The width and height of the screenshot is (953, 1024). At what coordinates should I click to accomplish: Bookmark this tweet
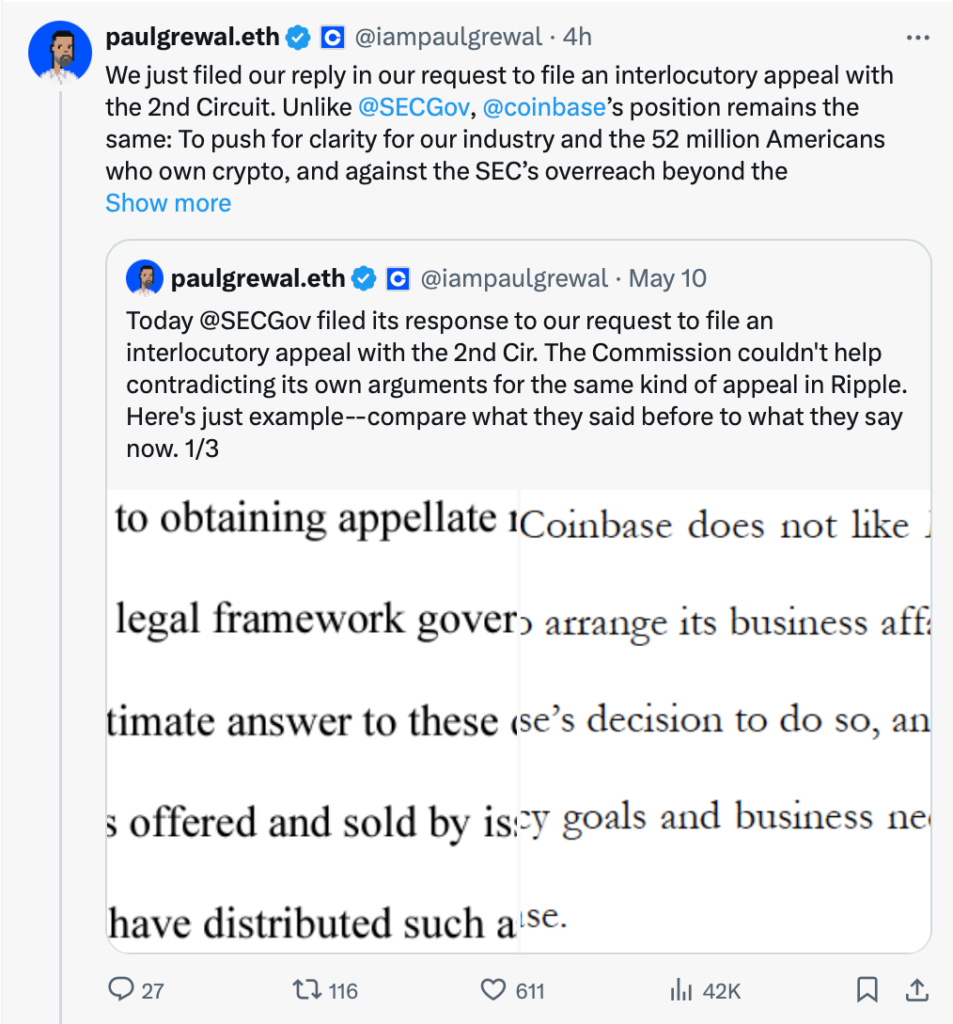(867, 990)
